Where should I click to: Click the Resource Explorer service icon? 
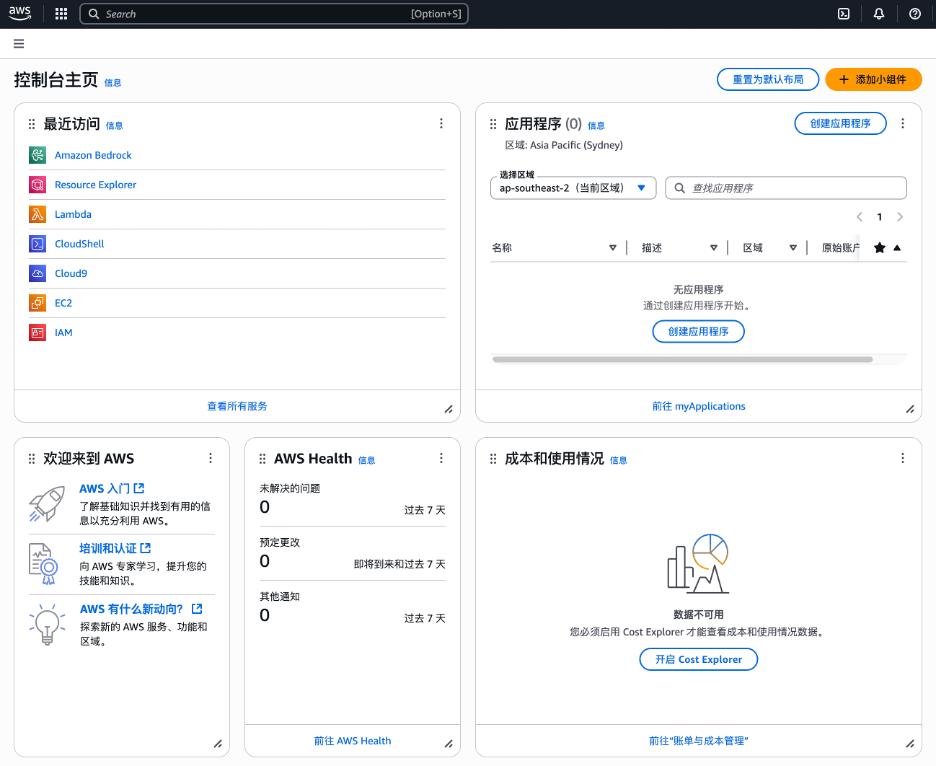click(x=38, y=184)
